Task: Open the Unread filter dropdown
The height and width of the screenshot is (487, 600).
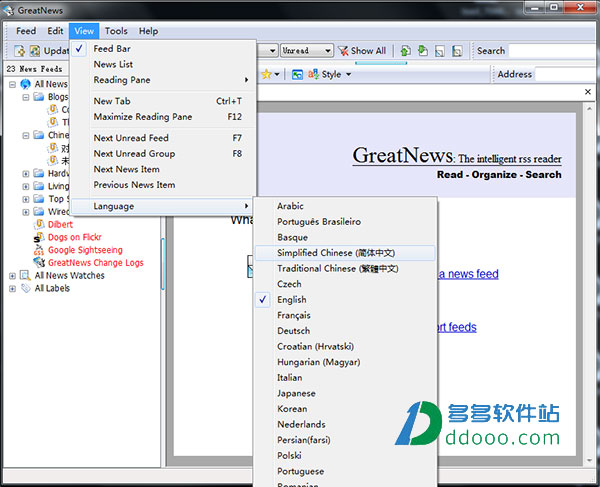Action: click(x=328, y=50)
